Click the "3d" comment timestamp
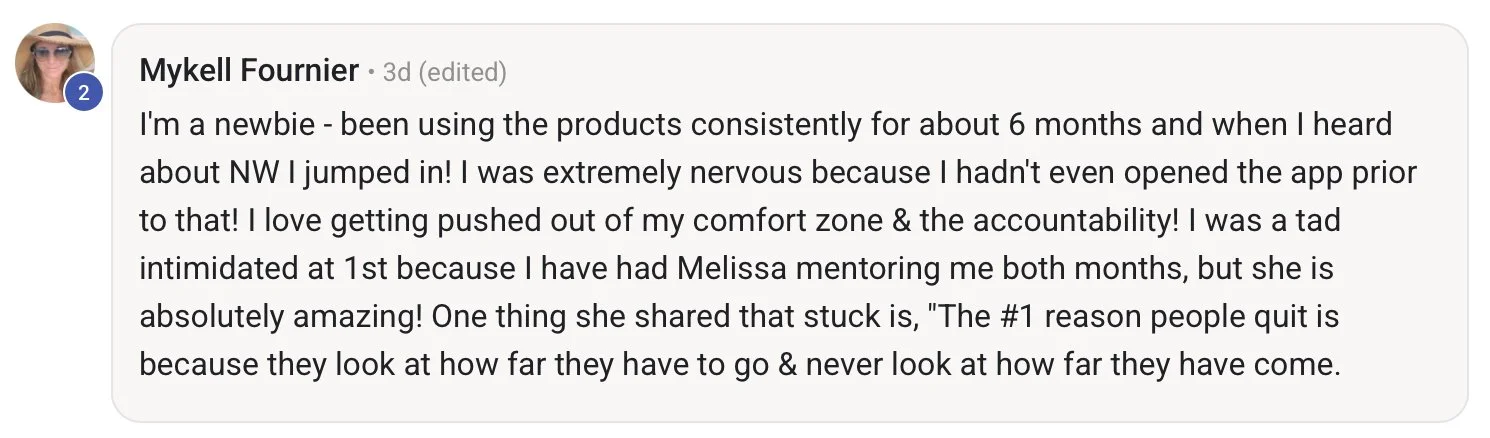1490x438 pixels. (x=397, y=72)
